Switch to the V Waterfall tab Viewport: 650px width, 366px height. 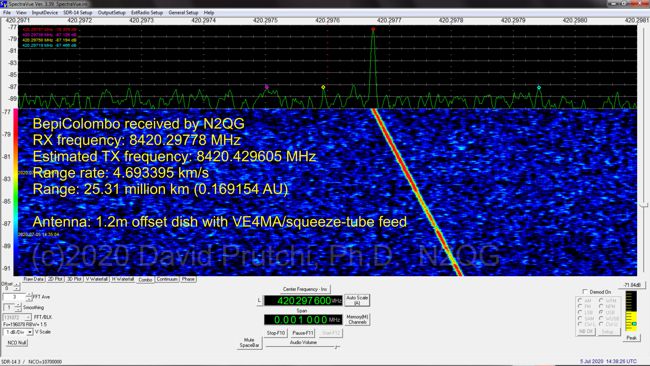(x=97, y=279)
